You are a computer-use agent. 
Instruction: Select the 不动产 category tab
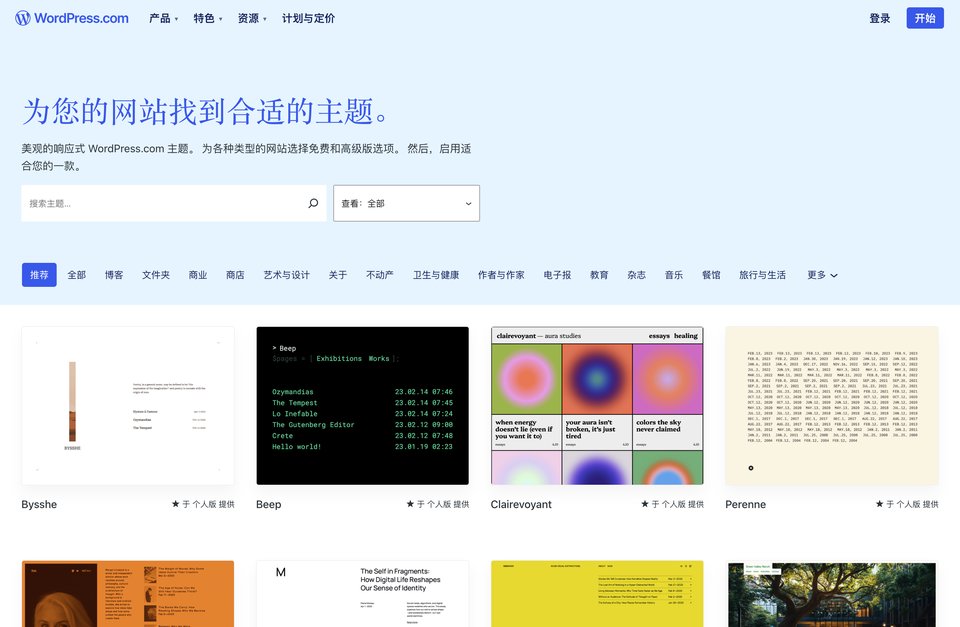coord(380,275)
